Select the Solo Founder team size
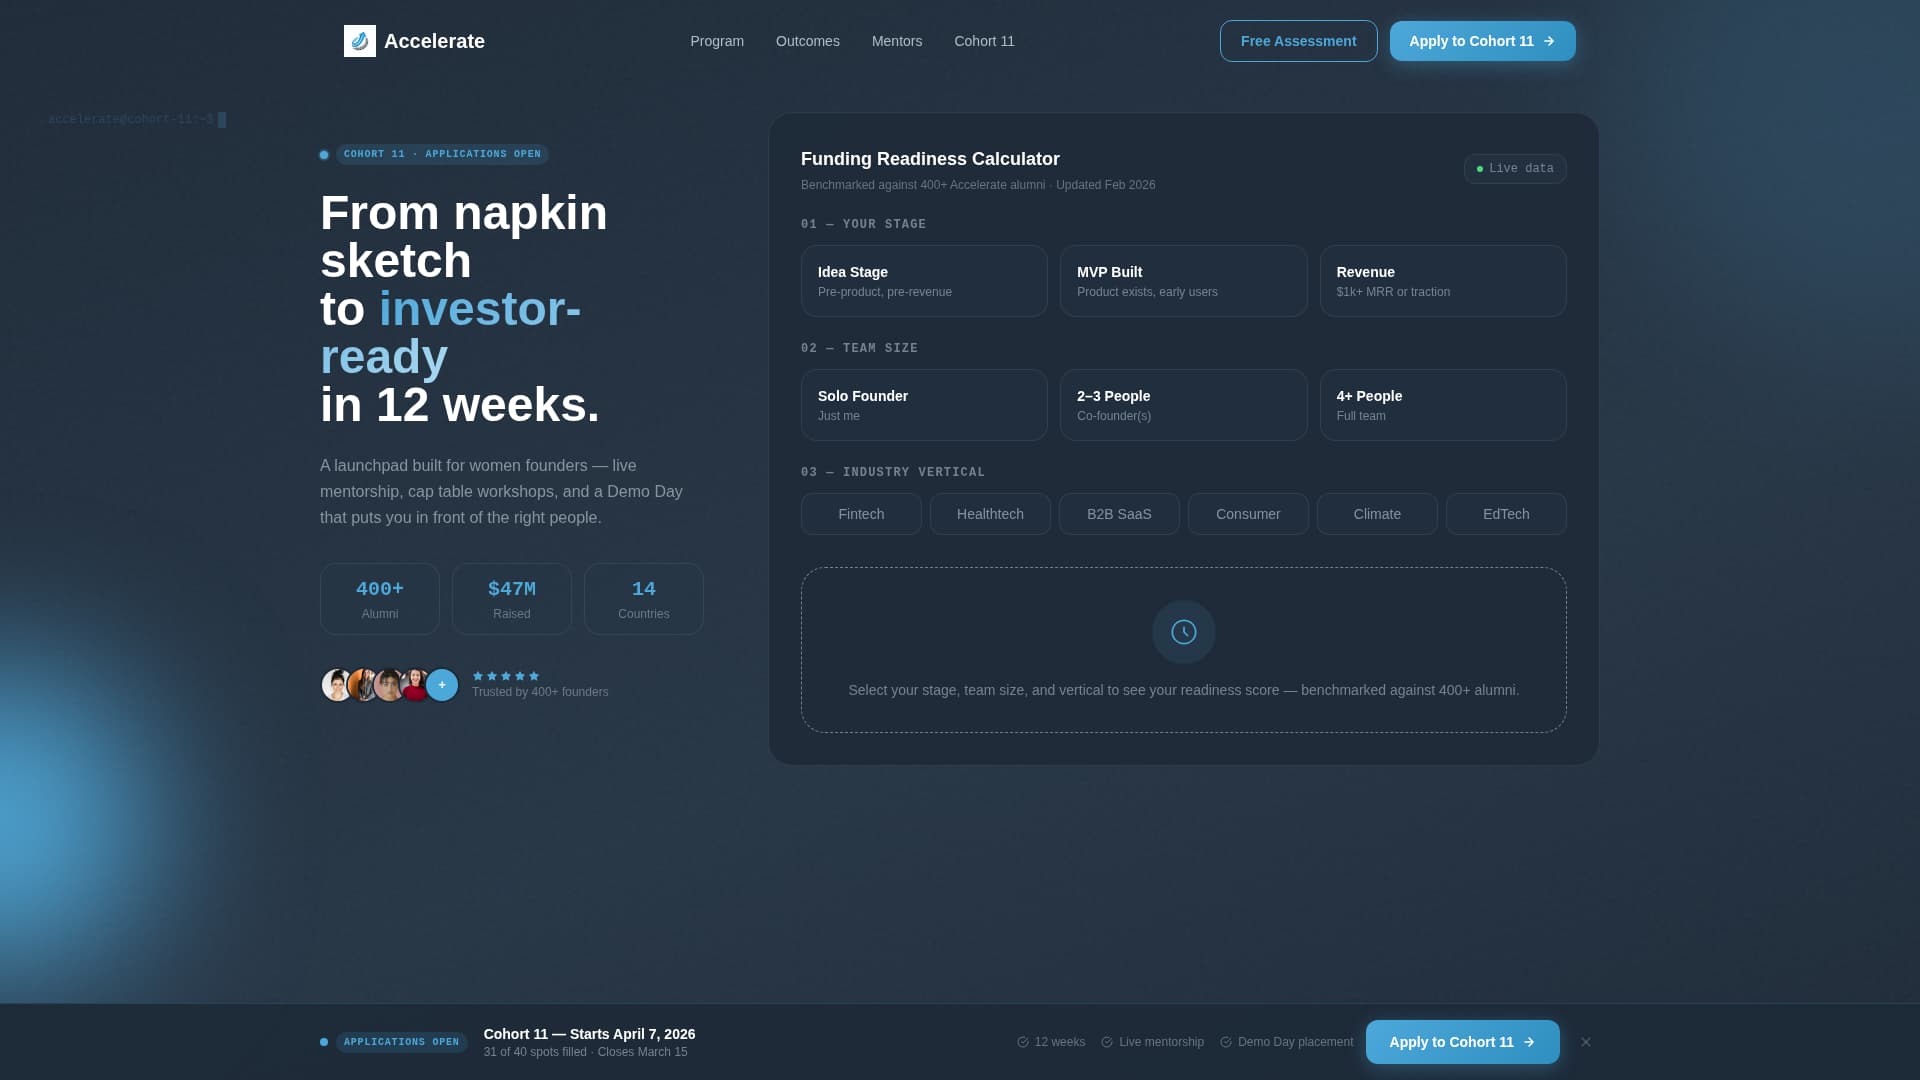The width and height of the screenshot is (1920, 1080). [923, 405]
